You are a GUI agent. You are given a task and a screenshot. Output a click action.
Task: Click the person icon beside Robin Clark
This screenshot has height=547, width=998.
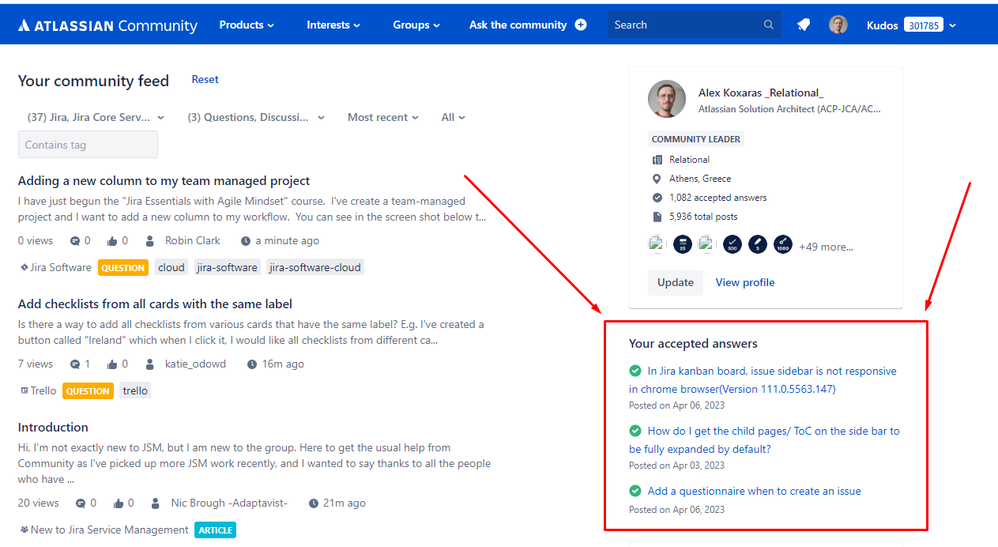(x=150, y=241)
